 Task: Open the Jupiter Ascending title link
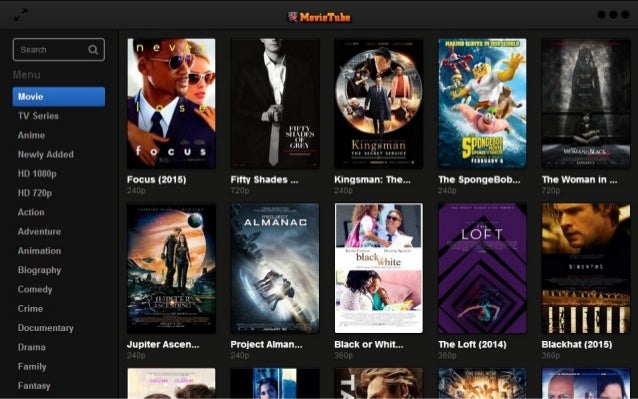click(163, 344)
